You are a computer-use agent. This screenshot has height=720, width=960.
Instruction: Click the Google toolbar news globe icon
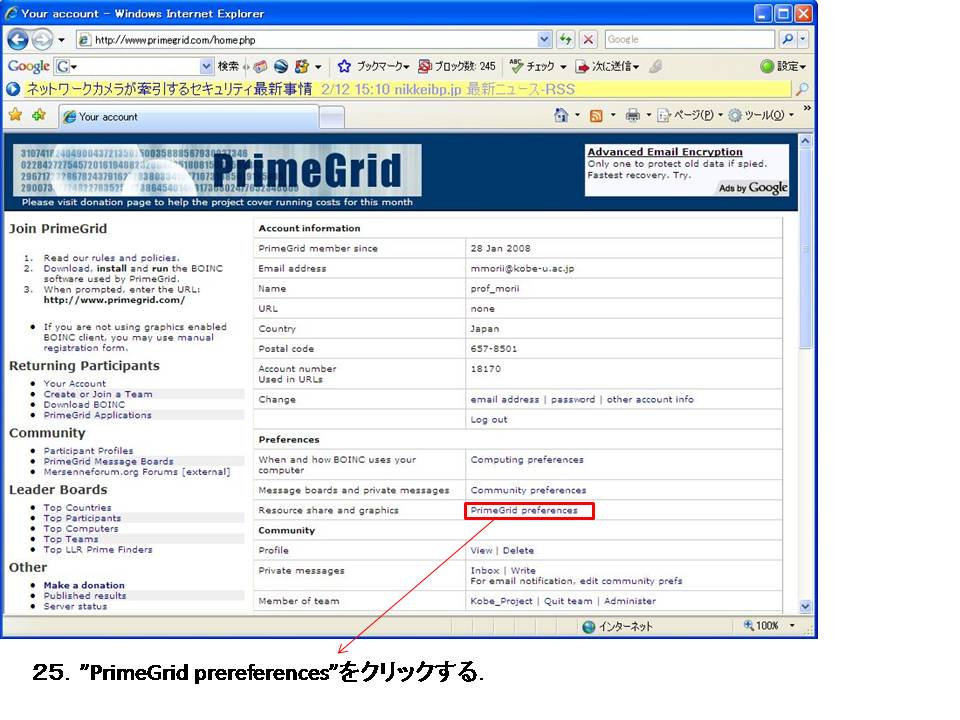281,66
